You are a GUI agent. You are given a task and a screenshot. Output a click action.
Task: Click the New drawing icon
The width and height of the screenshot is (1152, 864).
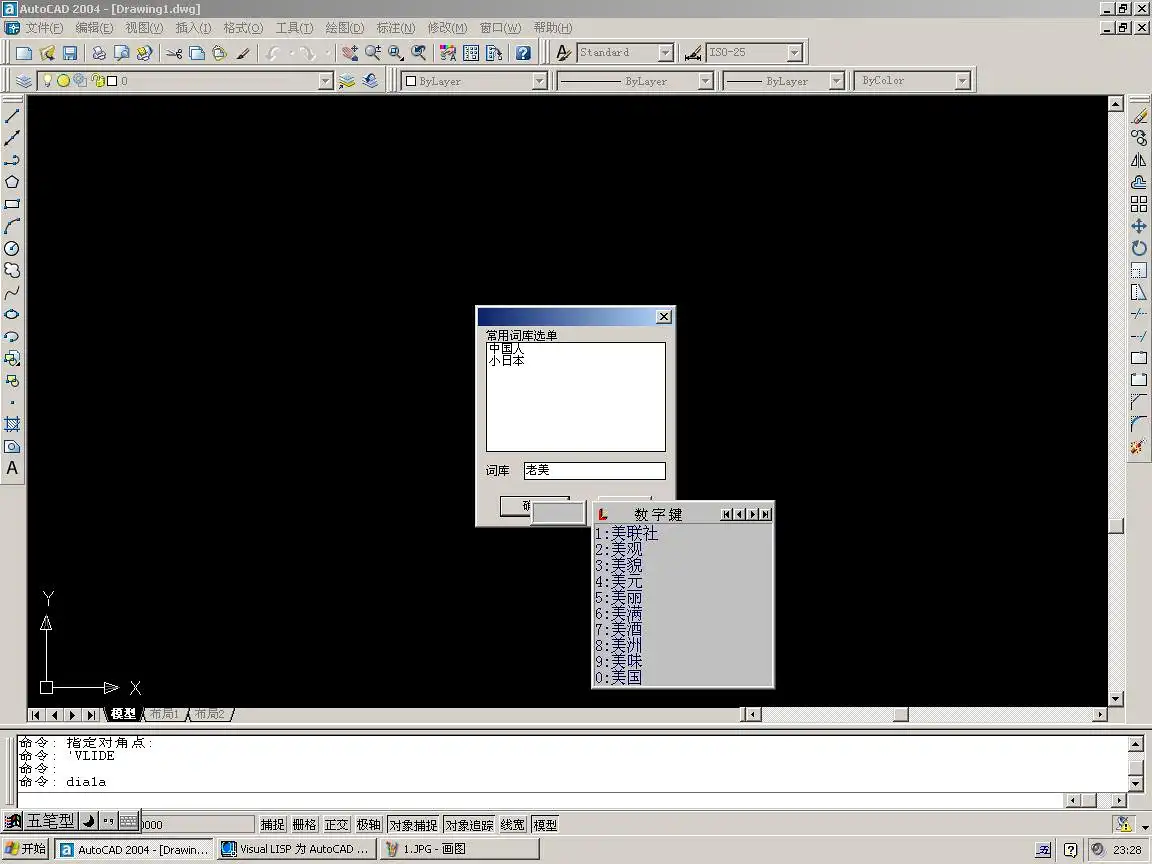(24, 53)
